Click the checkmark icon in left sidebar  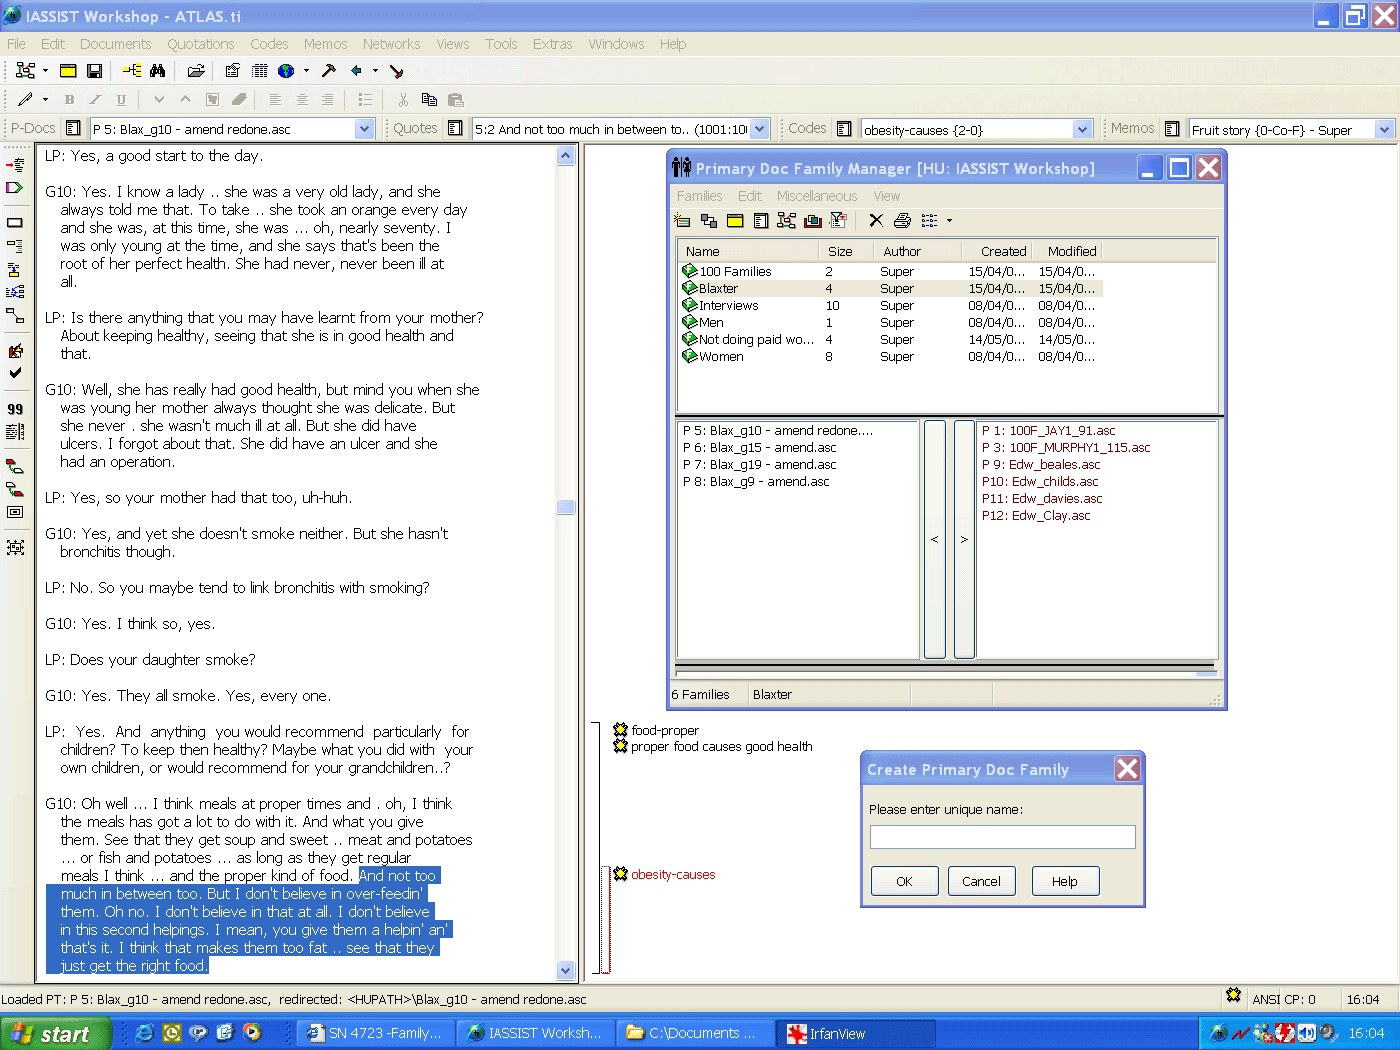point(15,373)
